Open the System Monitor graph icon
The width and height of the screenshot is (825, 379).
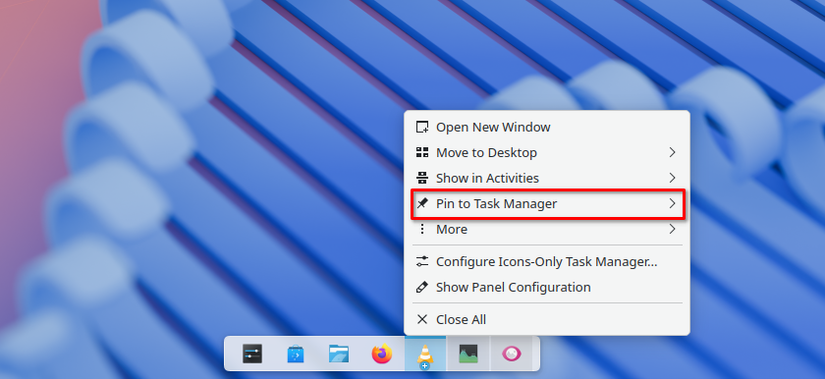[468, 353]
